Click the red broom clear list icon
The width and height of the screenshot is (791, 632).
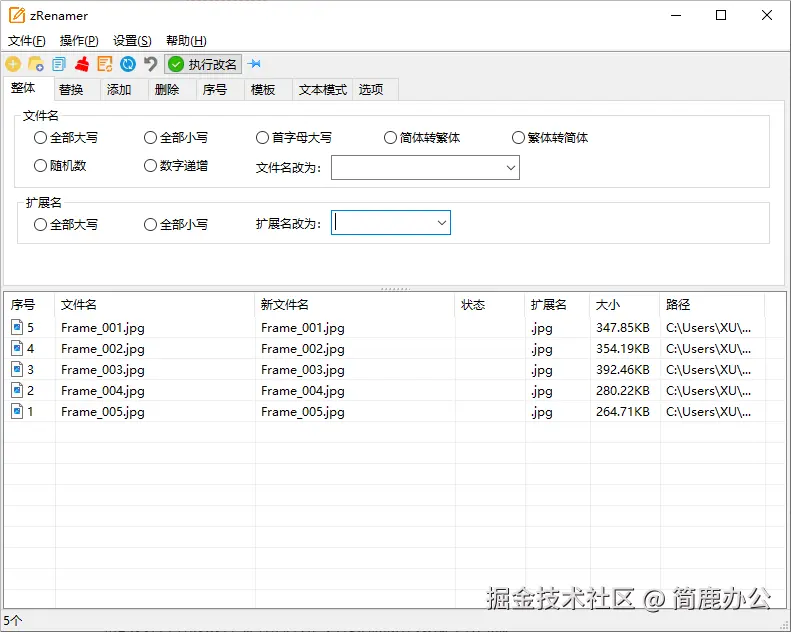tap(82, 64)
